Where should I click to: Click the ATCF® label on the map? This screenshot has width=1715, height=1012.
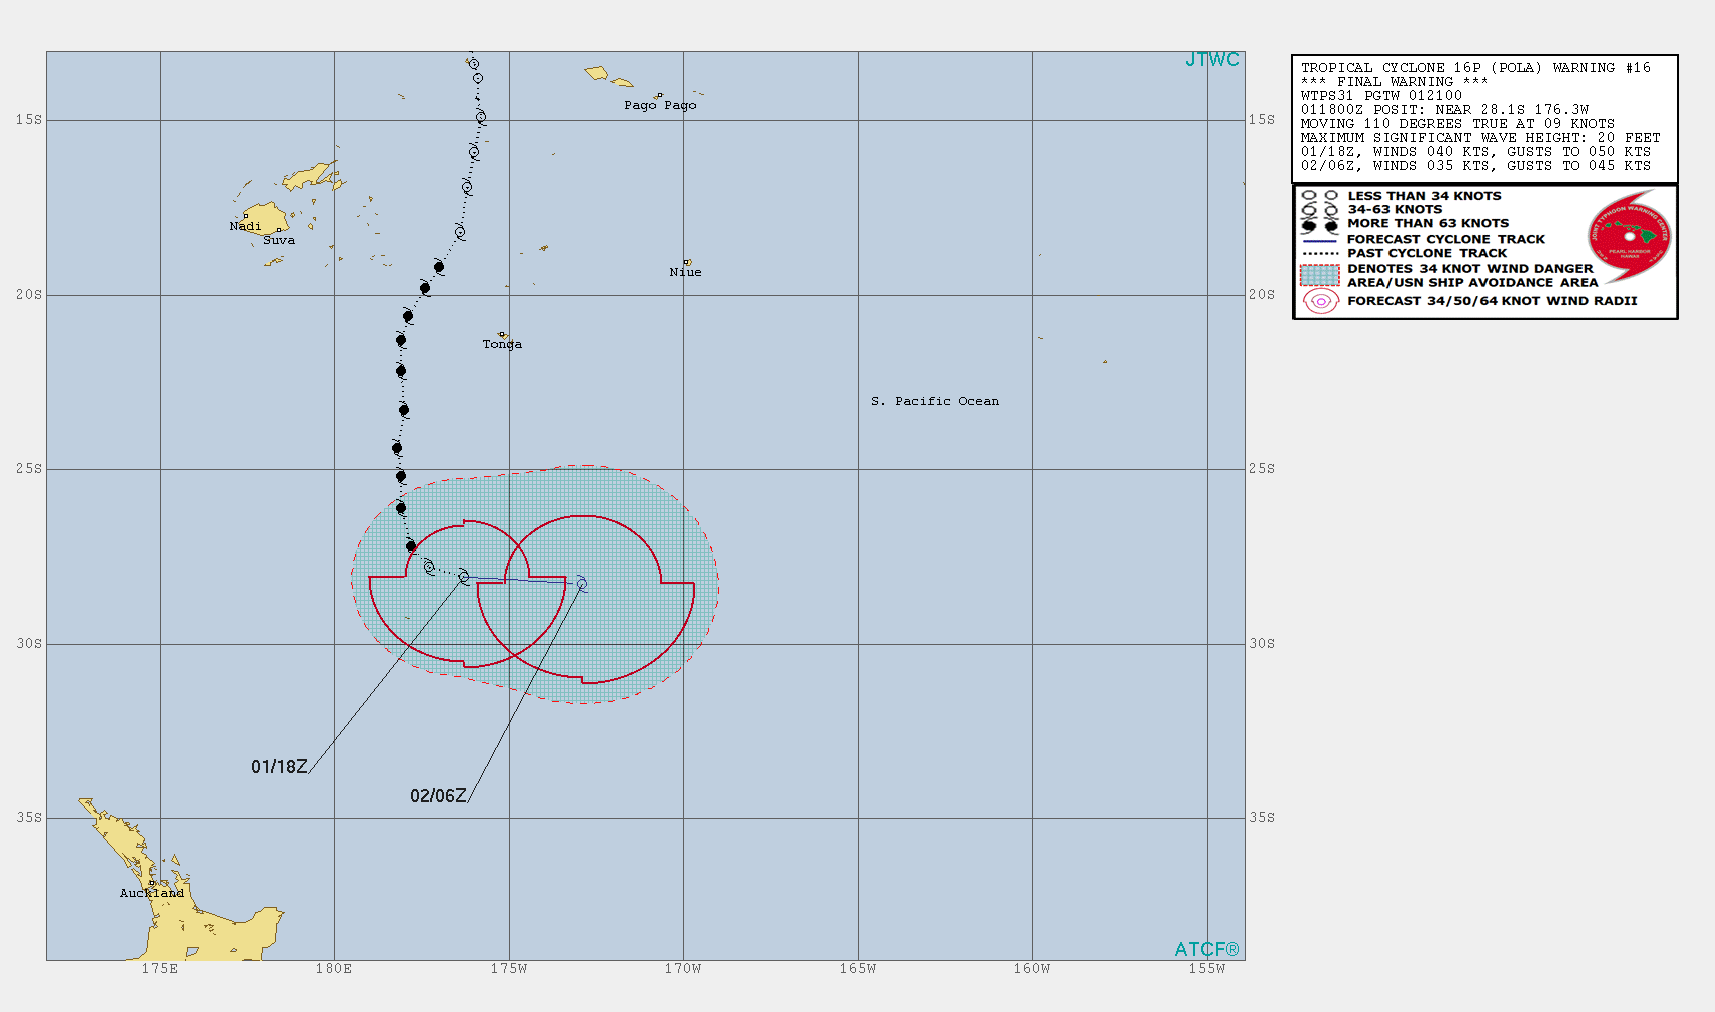click(1206, 949)
